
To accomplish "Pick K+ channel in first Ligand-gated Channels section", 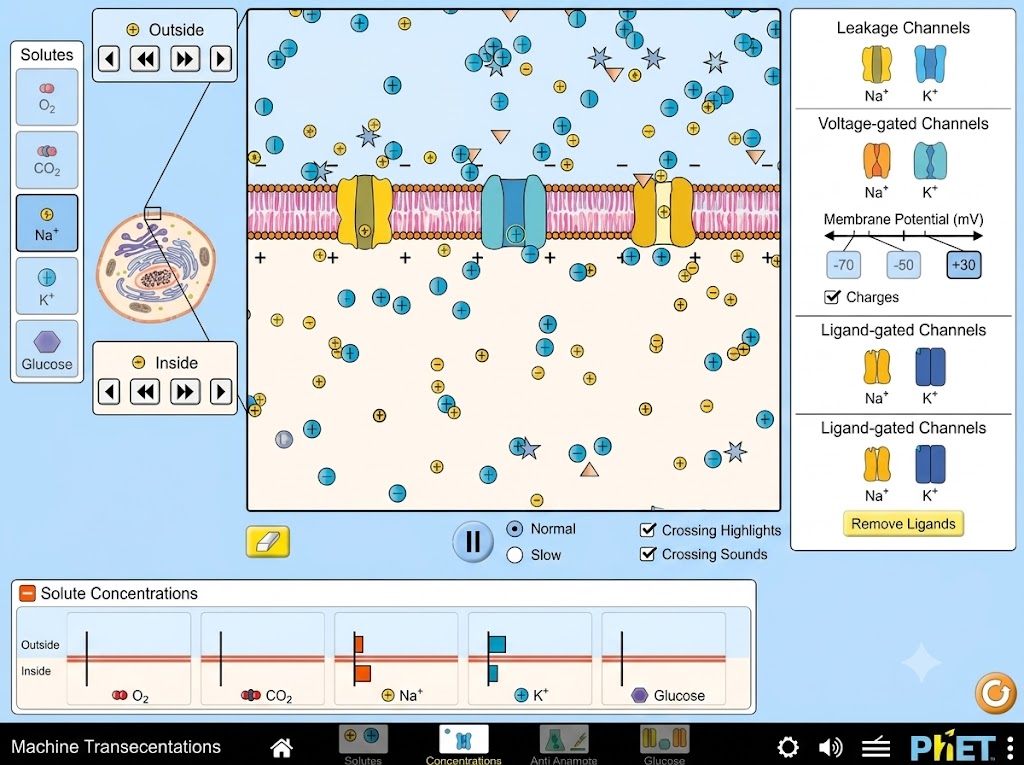I will coord(930,366).
